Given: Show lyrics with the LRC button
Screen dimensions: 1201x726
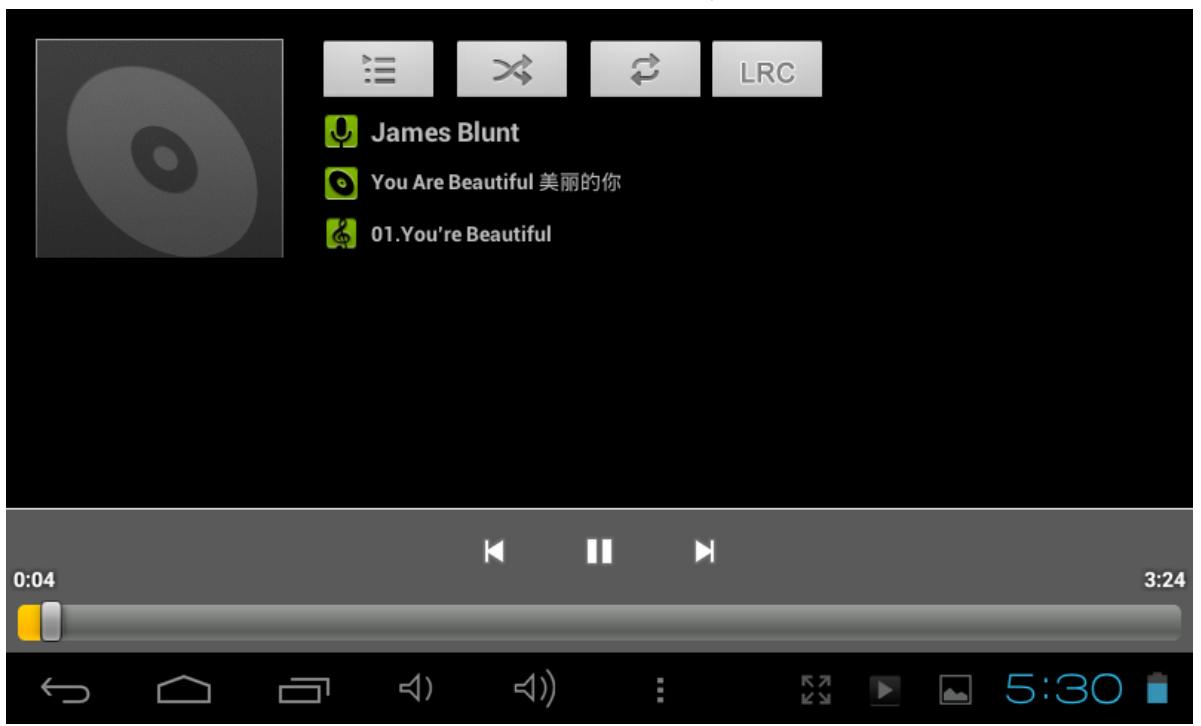Looking at the screenshot, I should coord(767,69).
